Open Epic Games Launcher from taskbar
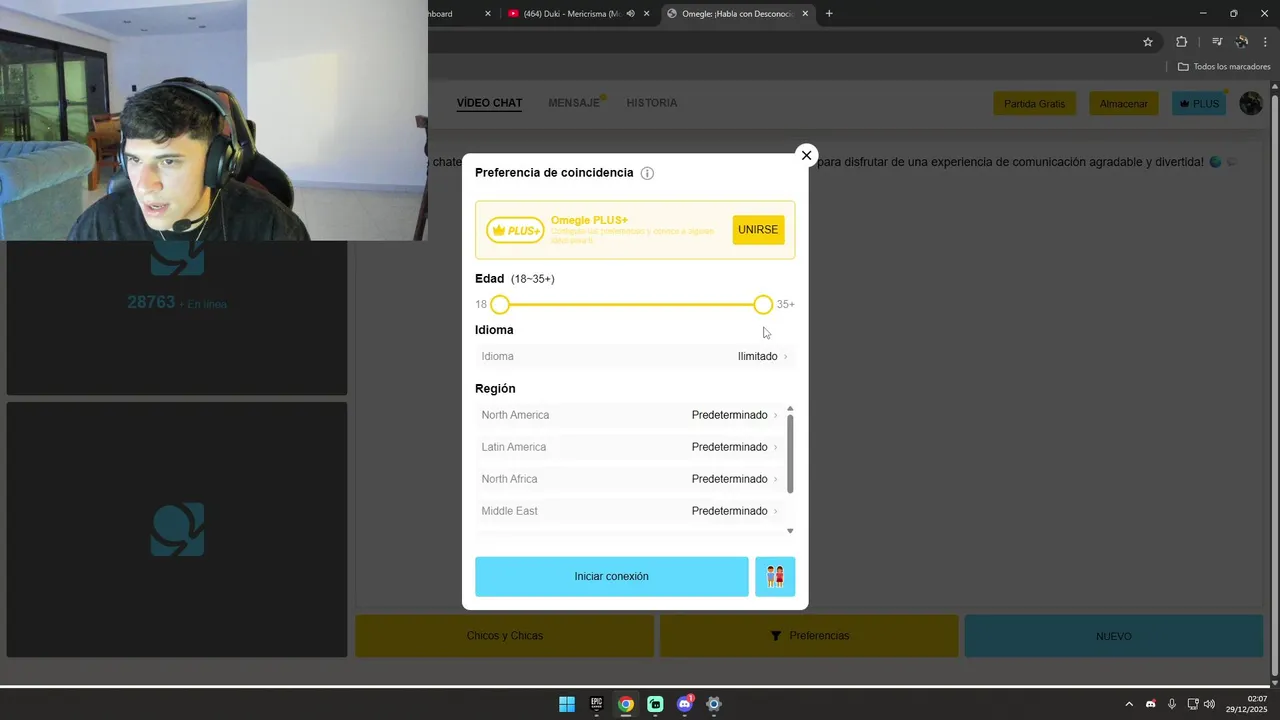 pos(596,704)
